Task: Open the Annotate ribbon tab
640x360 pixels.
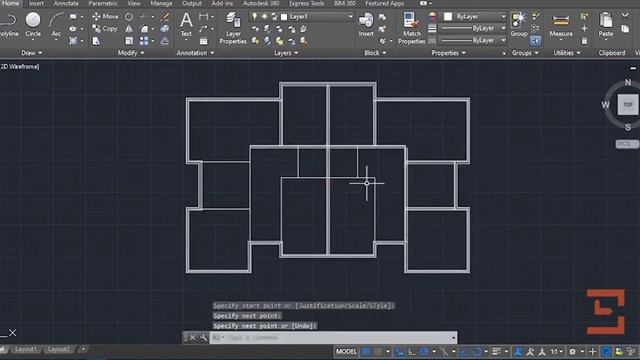Action: [x=66, y=3]
